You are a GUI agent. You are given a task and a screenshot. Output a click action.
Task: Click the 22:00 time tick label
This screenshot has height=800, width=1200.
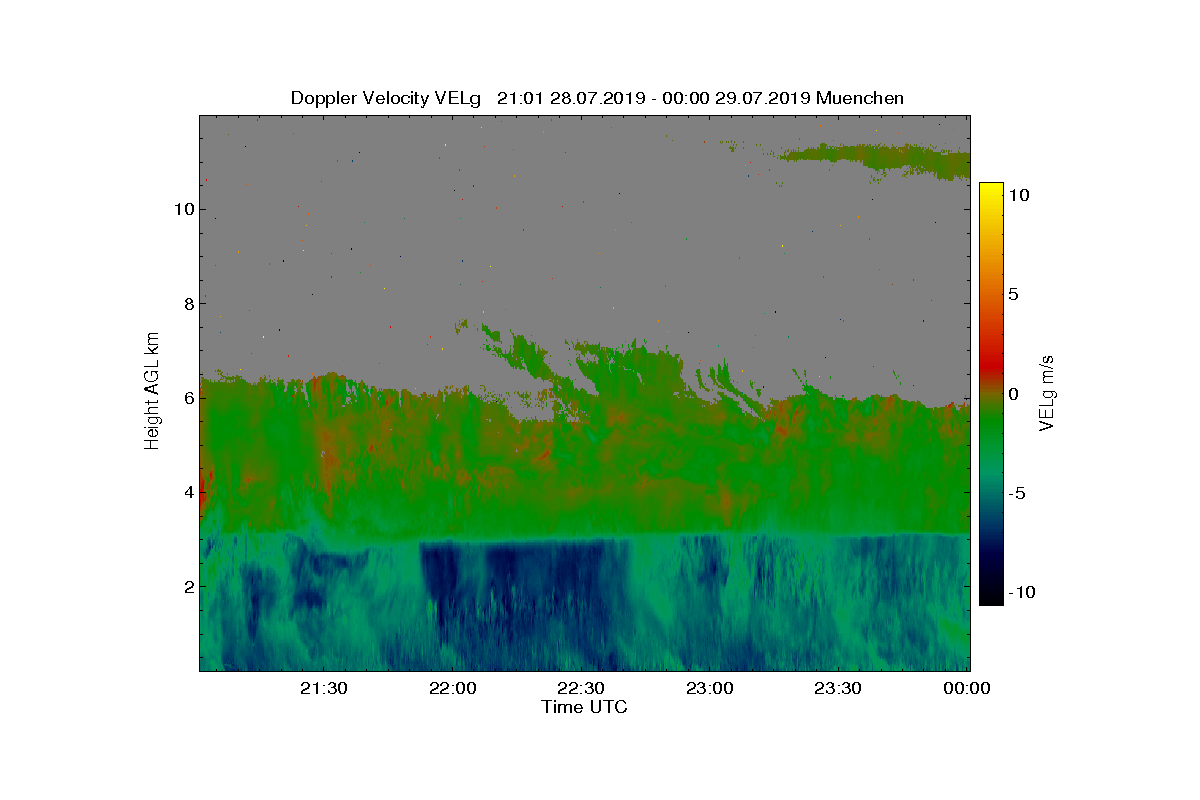click(x=453, y=688)
